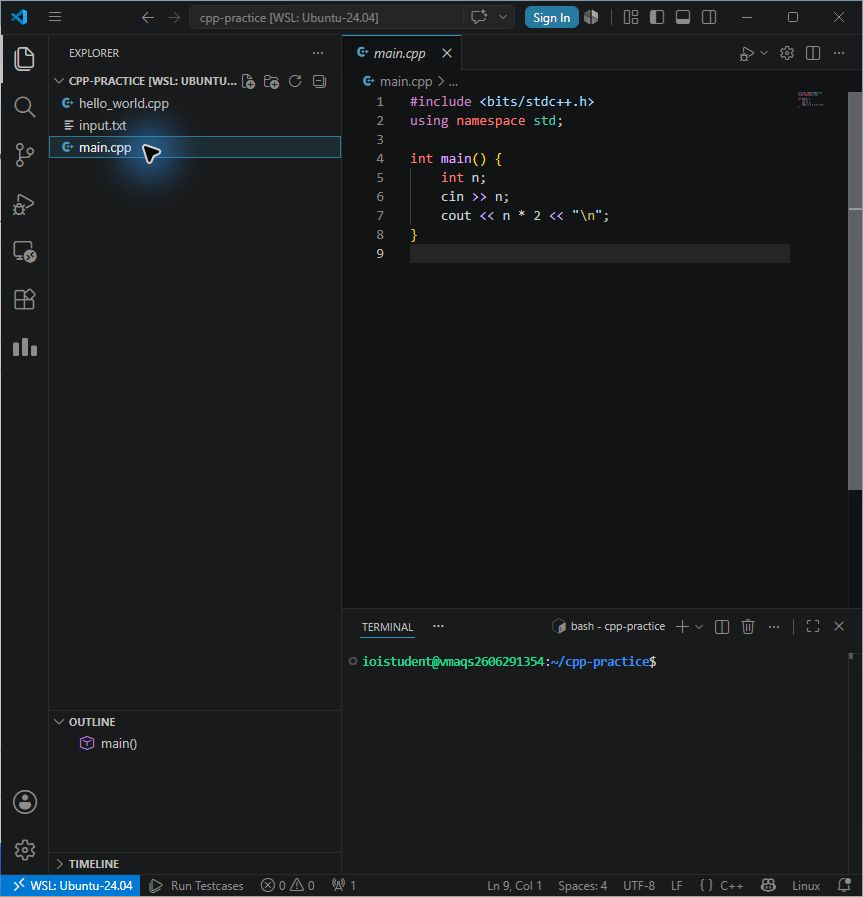The height and width of the screenshot is (897, 863).
Task: Open the Run and Debug view
Action: click(24, 204)
